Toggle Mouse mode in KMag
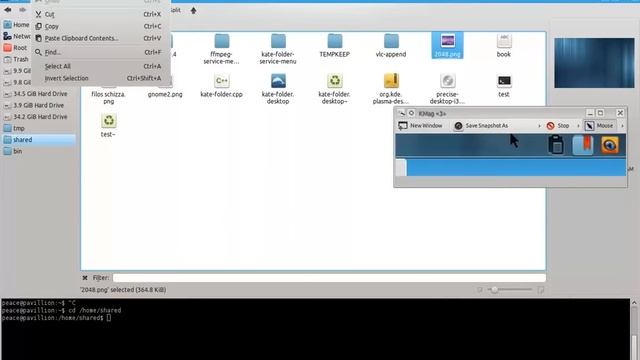This screenshot has height=360, width=640. pos(600,126)
